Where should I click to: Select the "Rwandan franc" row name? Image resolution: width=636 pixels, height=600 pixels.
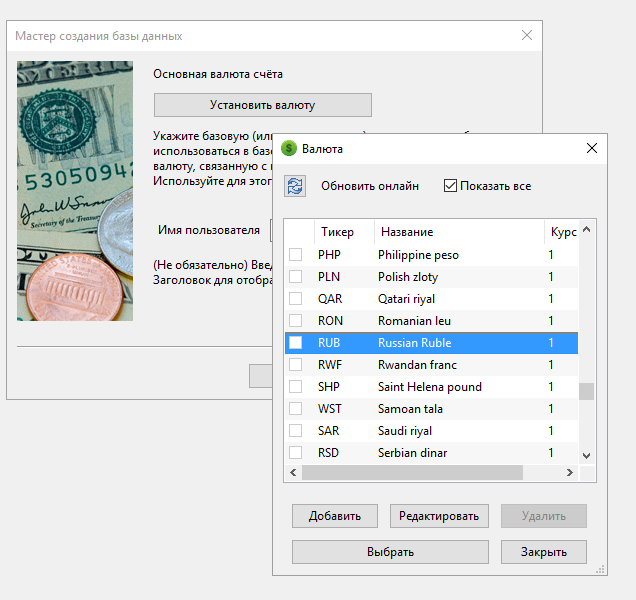tap(417, 364)
